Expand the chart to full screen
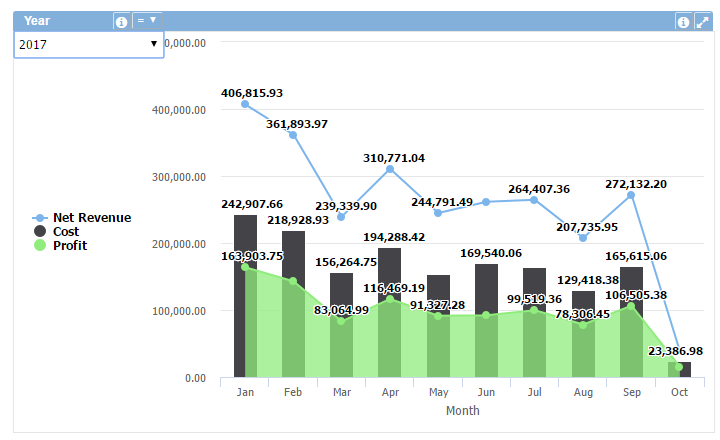 [x=702, y=21]
